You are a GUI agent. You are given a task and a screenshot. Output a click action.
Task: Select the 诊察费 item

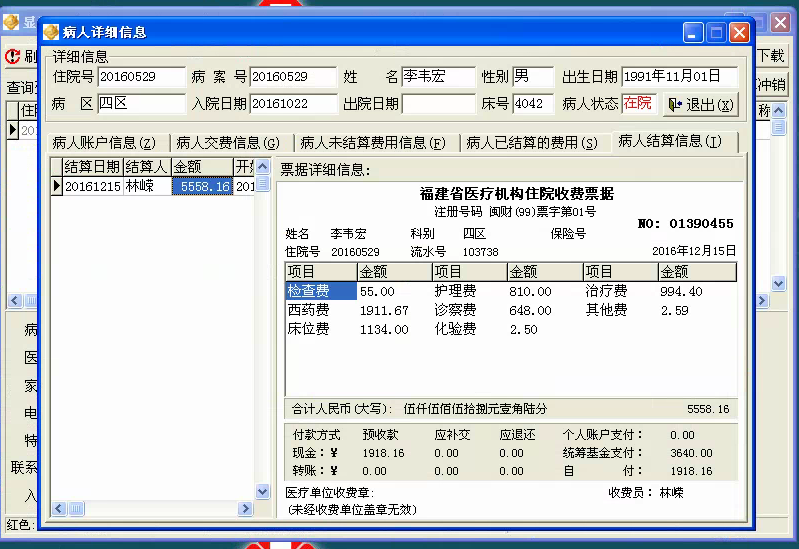coord(455,310)
